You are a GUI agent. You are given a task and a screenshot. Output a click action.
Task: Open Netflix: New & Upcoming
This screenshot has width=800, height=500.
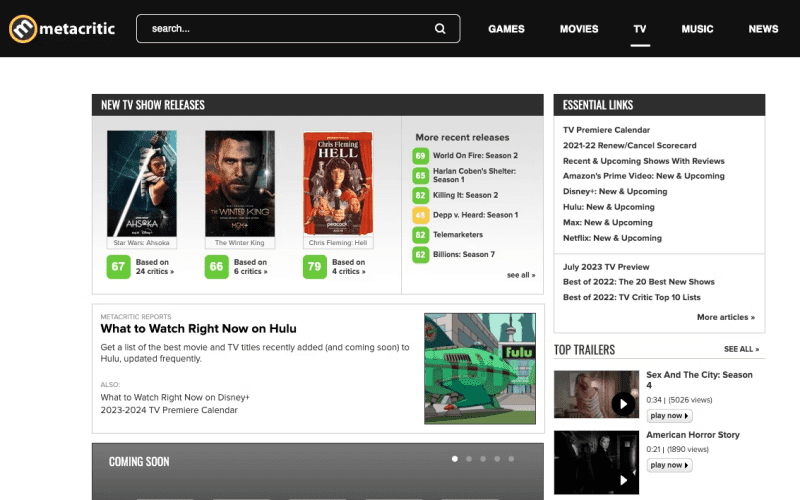(x=612, y=238)
